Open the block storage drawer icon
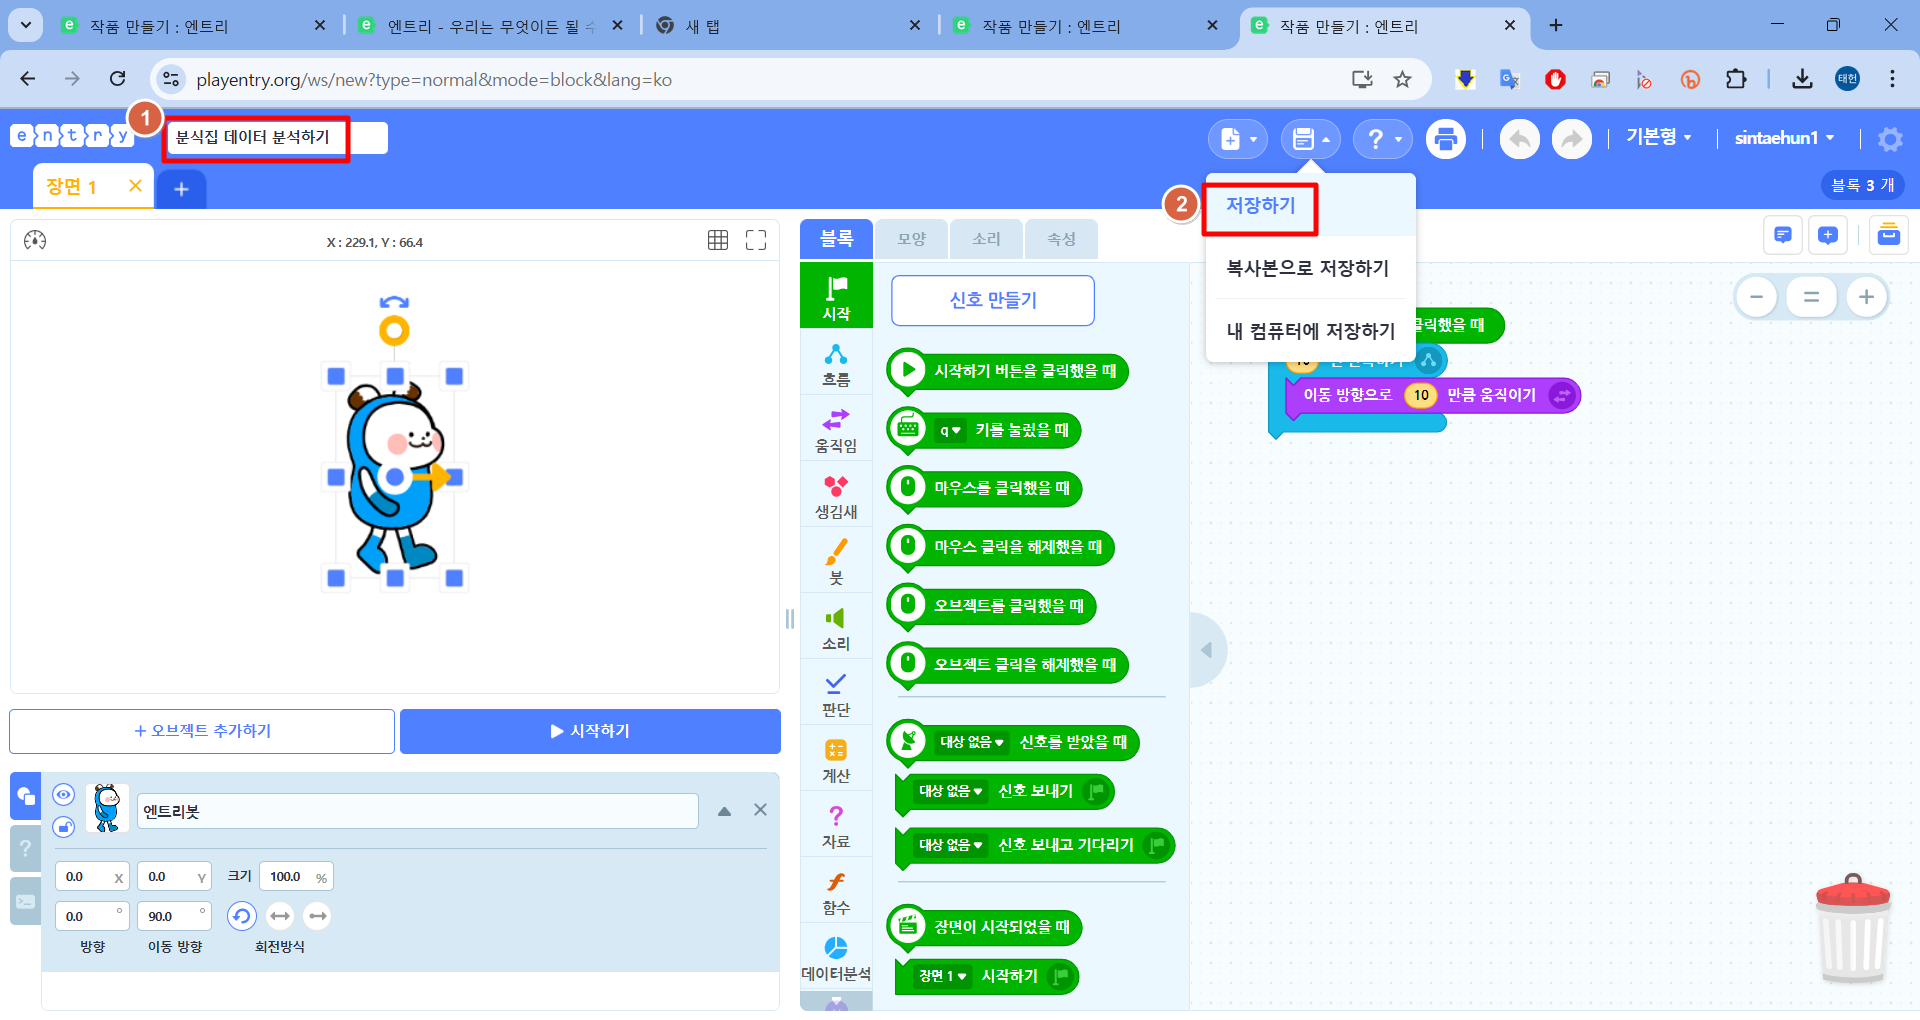 [1889, 235]
